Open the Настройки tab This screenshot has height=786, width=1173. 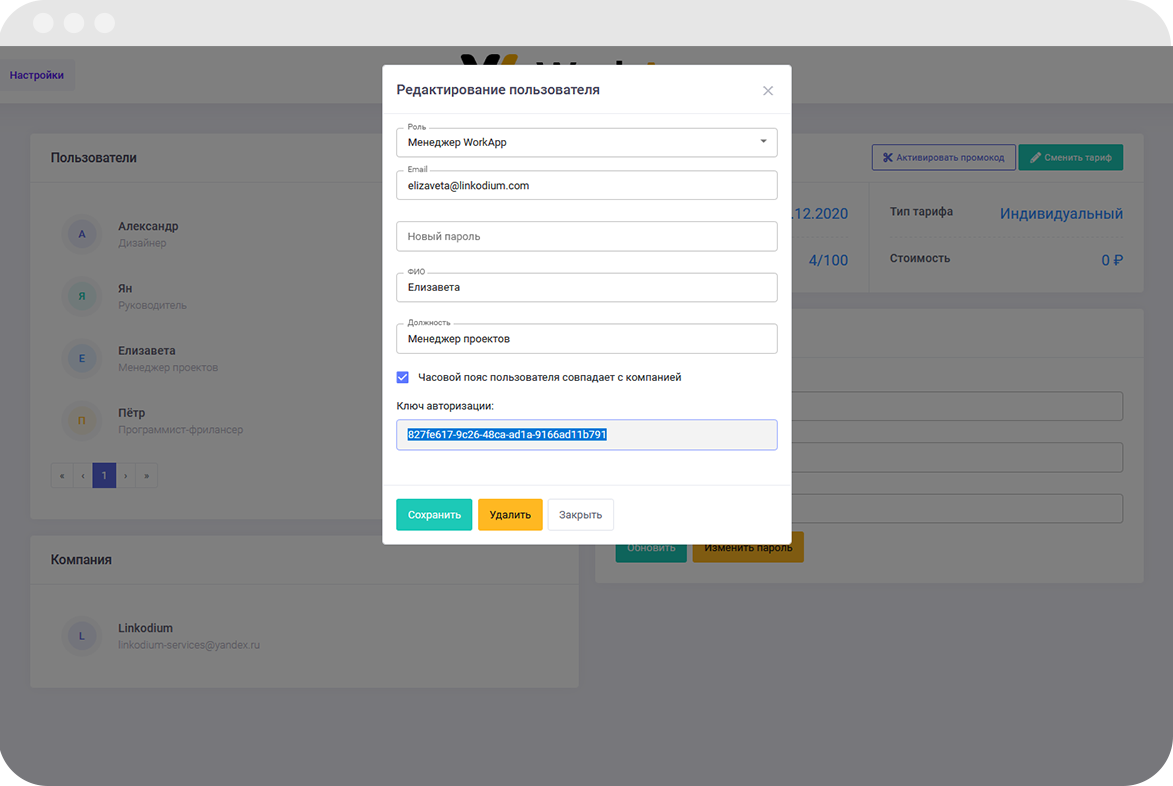(x=37, y=75)
